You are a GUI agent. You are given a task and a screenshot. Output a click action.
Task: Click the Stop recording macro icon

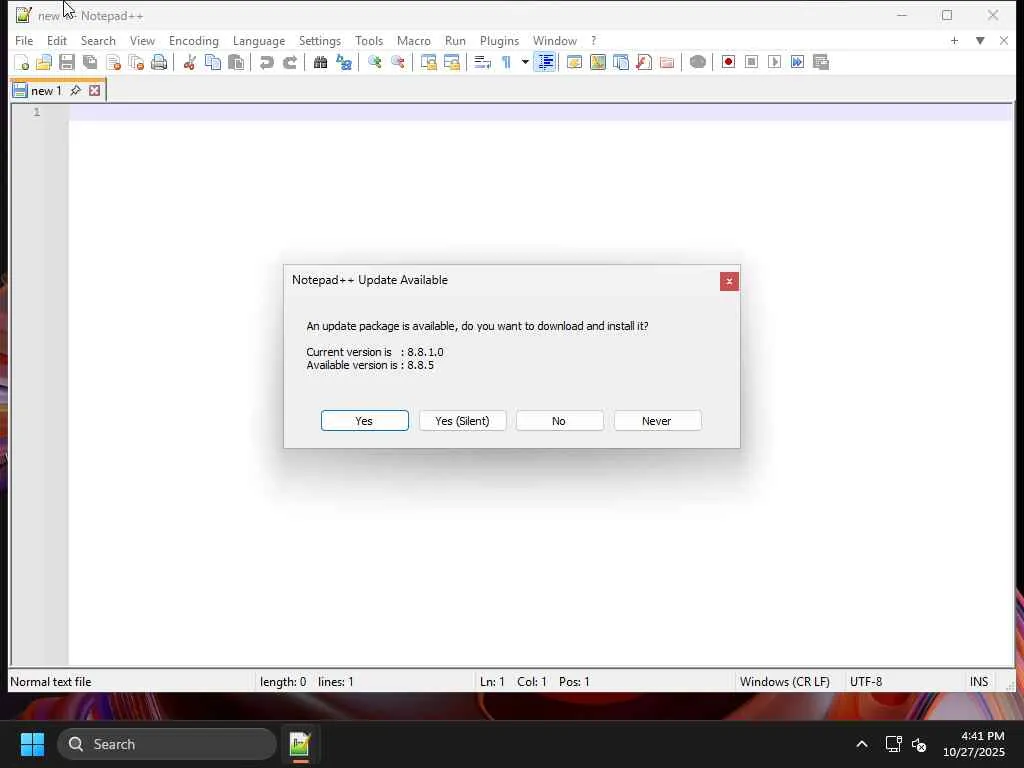click(x=751, y=62)
